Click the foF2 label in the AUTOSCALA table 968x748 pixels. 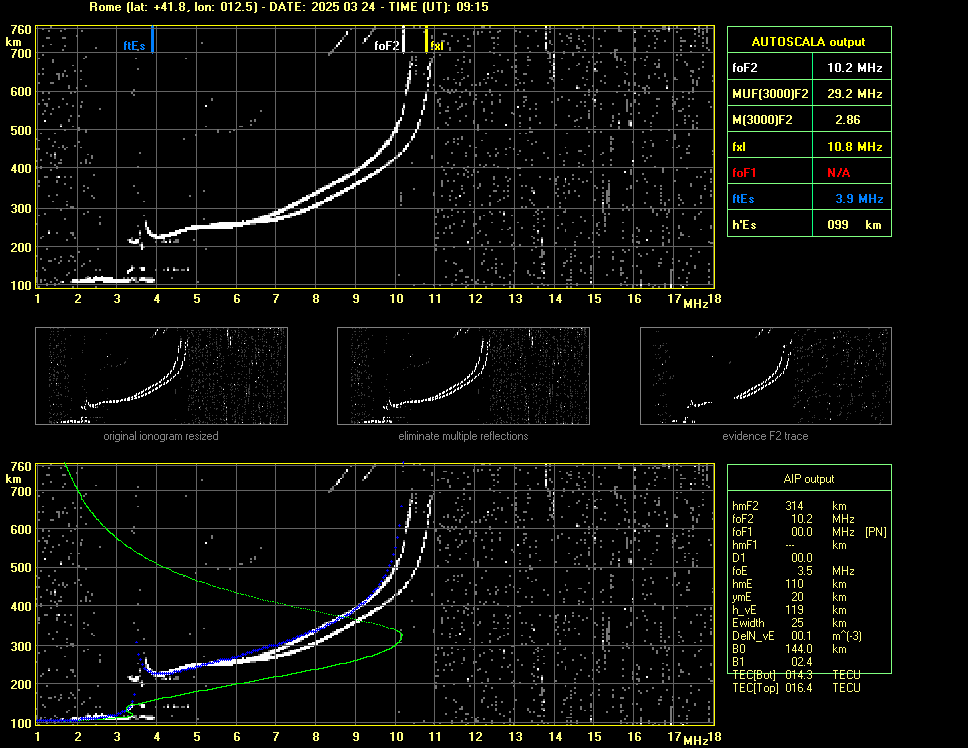745,68
